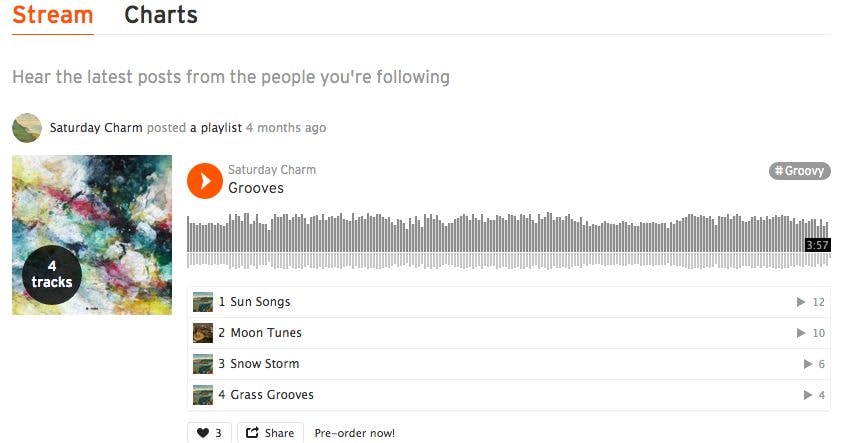Click the Pre-order now! link
Image resolution: width=846 pixels, height=443 pixels.
[355, 433]
